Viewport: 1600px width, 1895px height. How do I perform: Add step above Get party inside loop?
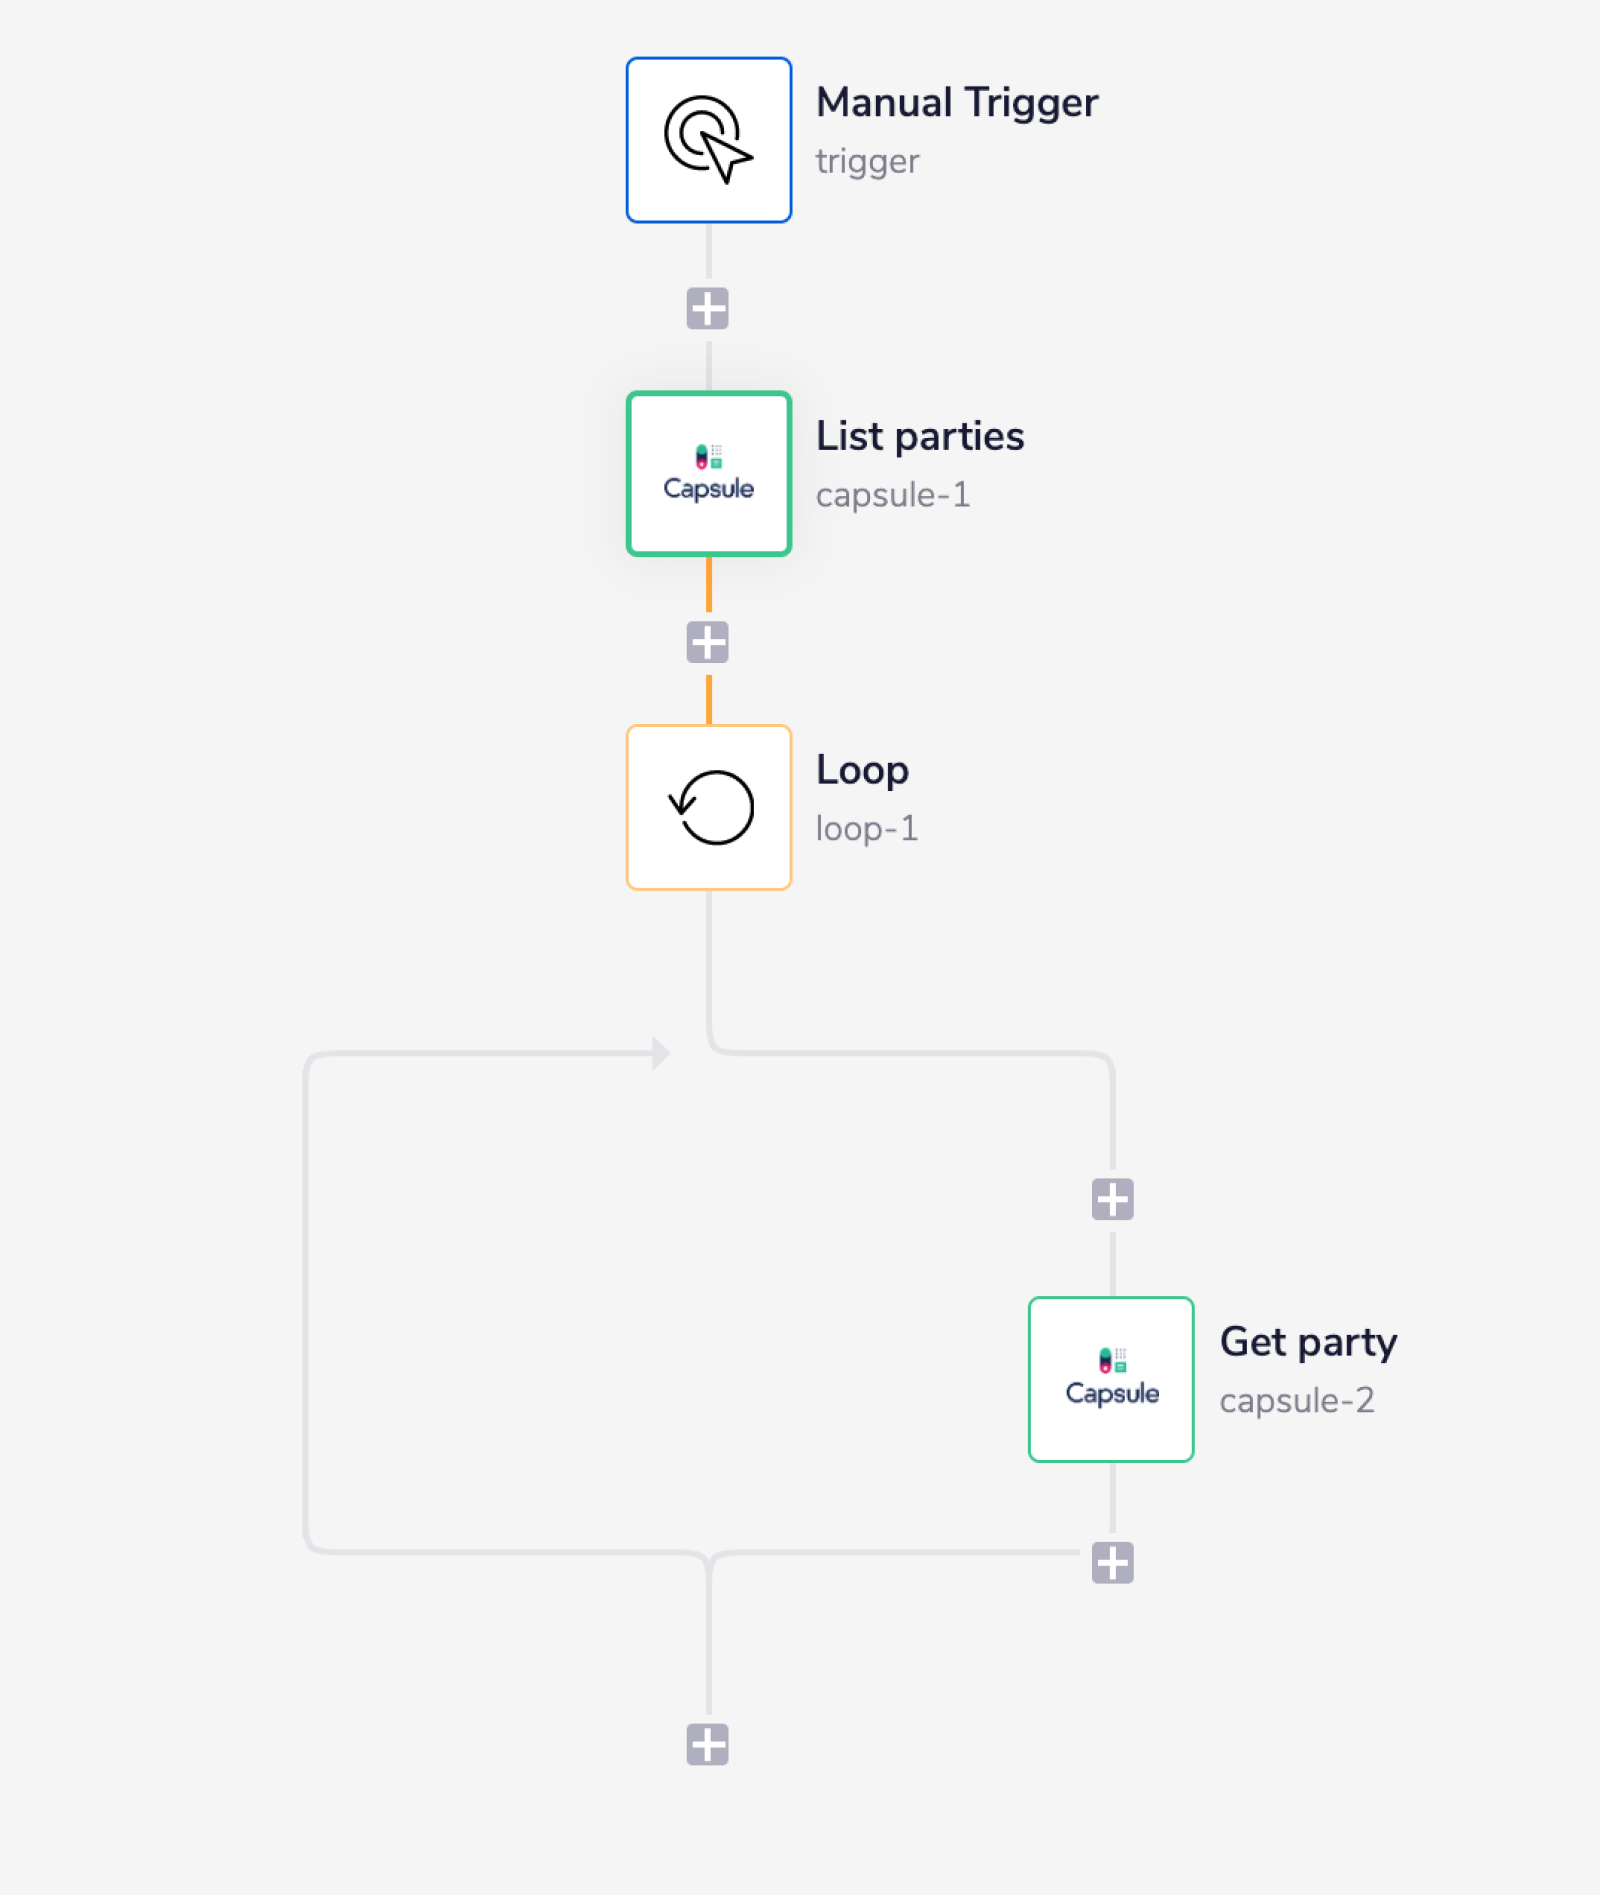pos(1112,1199)
